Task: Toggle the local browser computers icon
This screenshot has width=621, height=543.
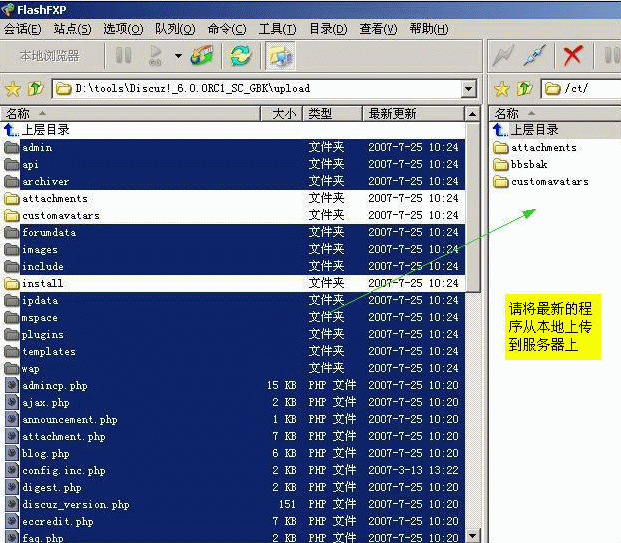Action: [x=280, y=56]
